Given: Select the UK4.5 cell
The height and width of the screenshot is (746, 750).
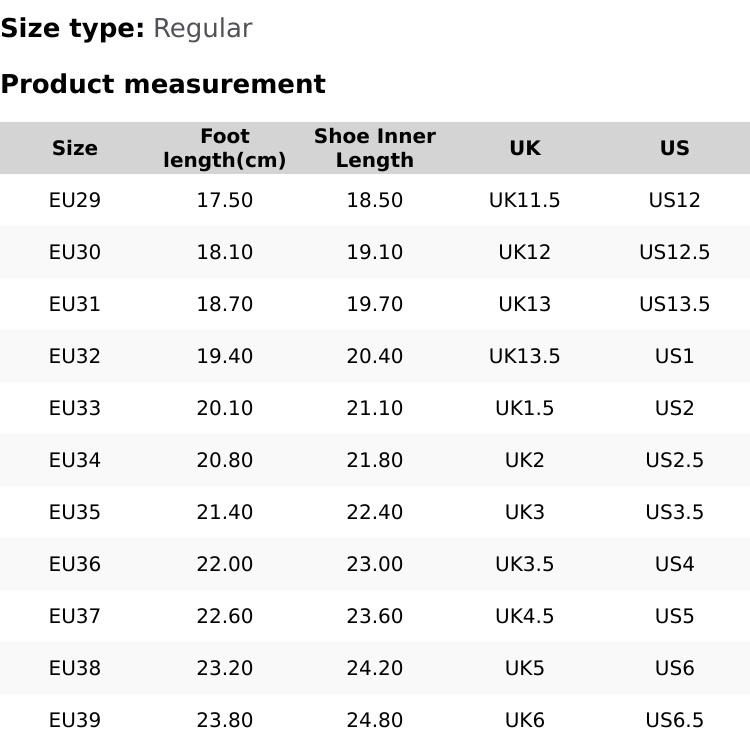Looking at the screenshot, I should pos(525,616).
